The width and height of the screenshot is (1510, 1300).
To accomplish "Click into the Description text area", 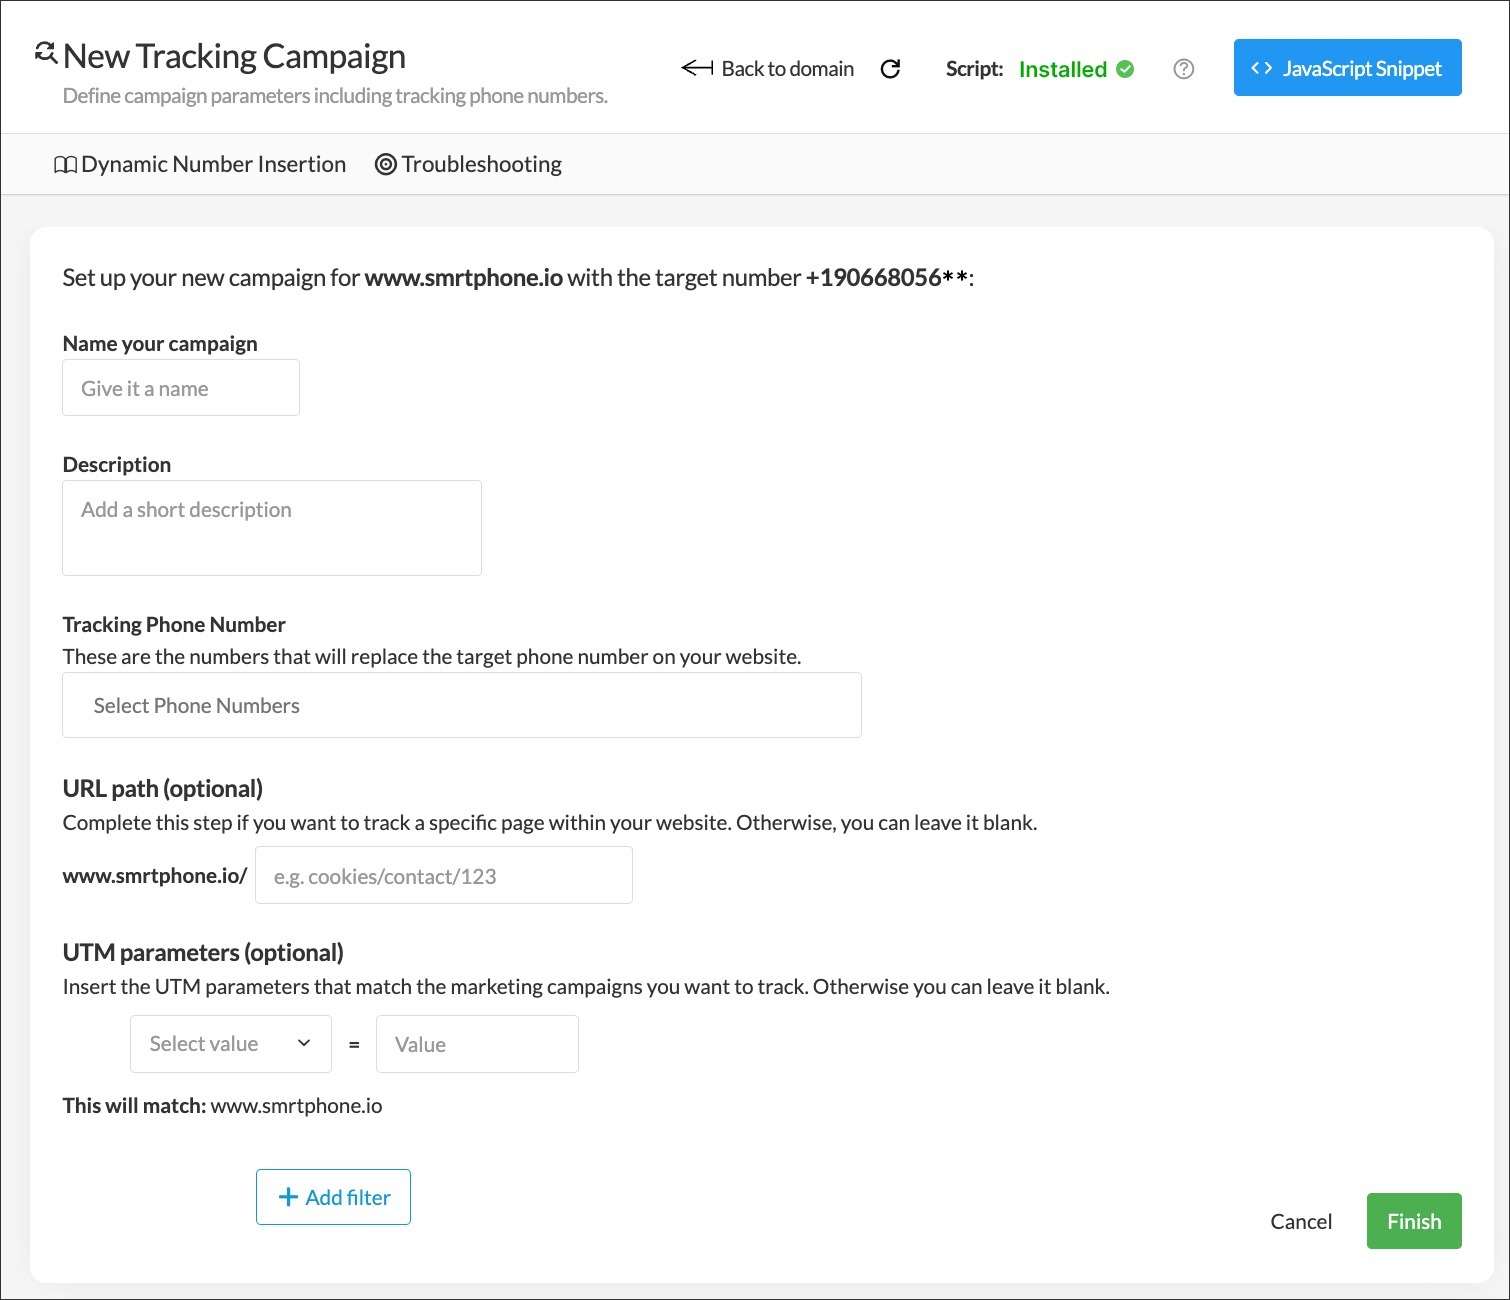I will [x=271, y=528].
